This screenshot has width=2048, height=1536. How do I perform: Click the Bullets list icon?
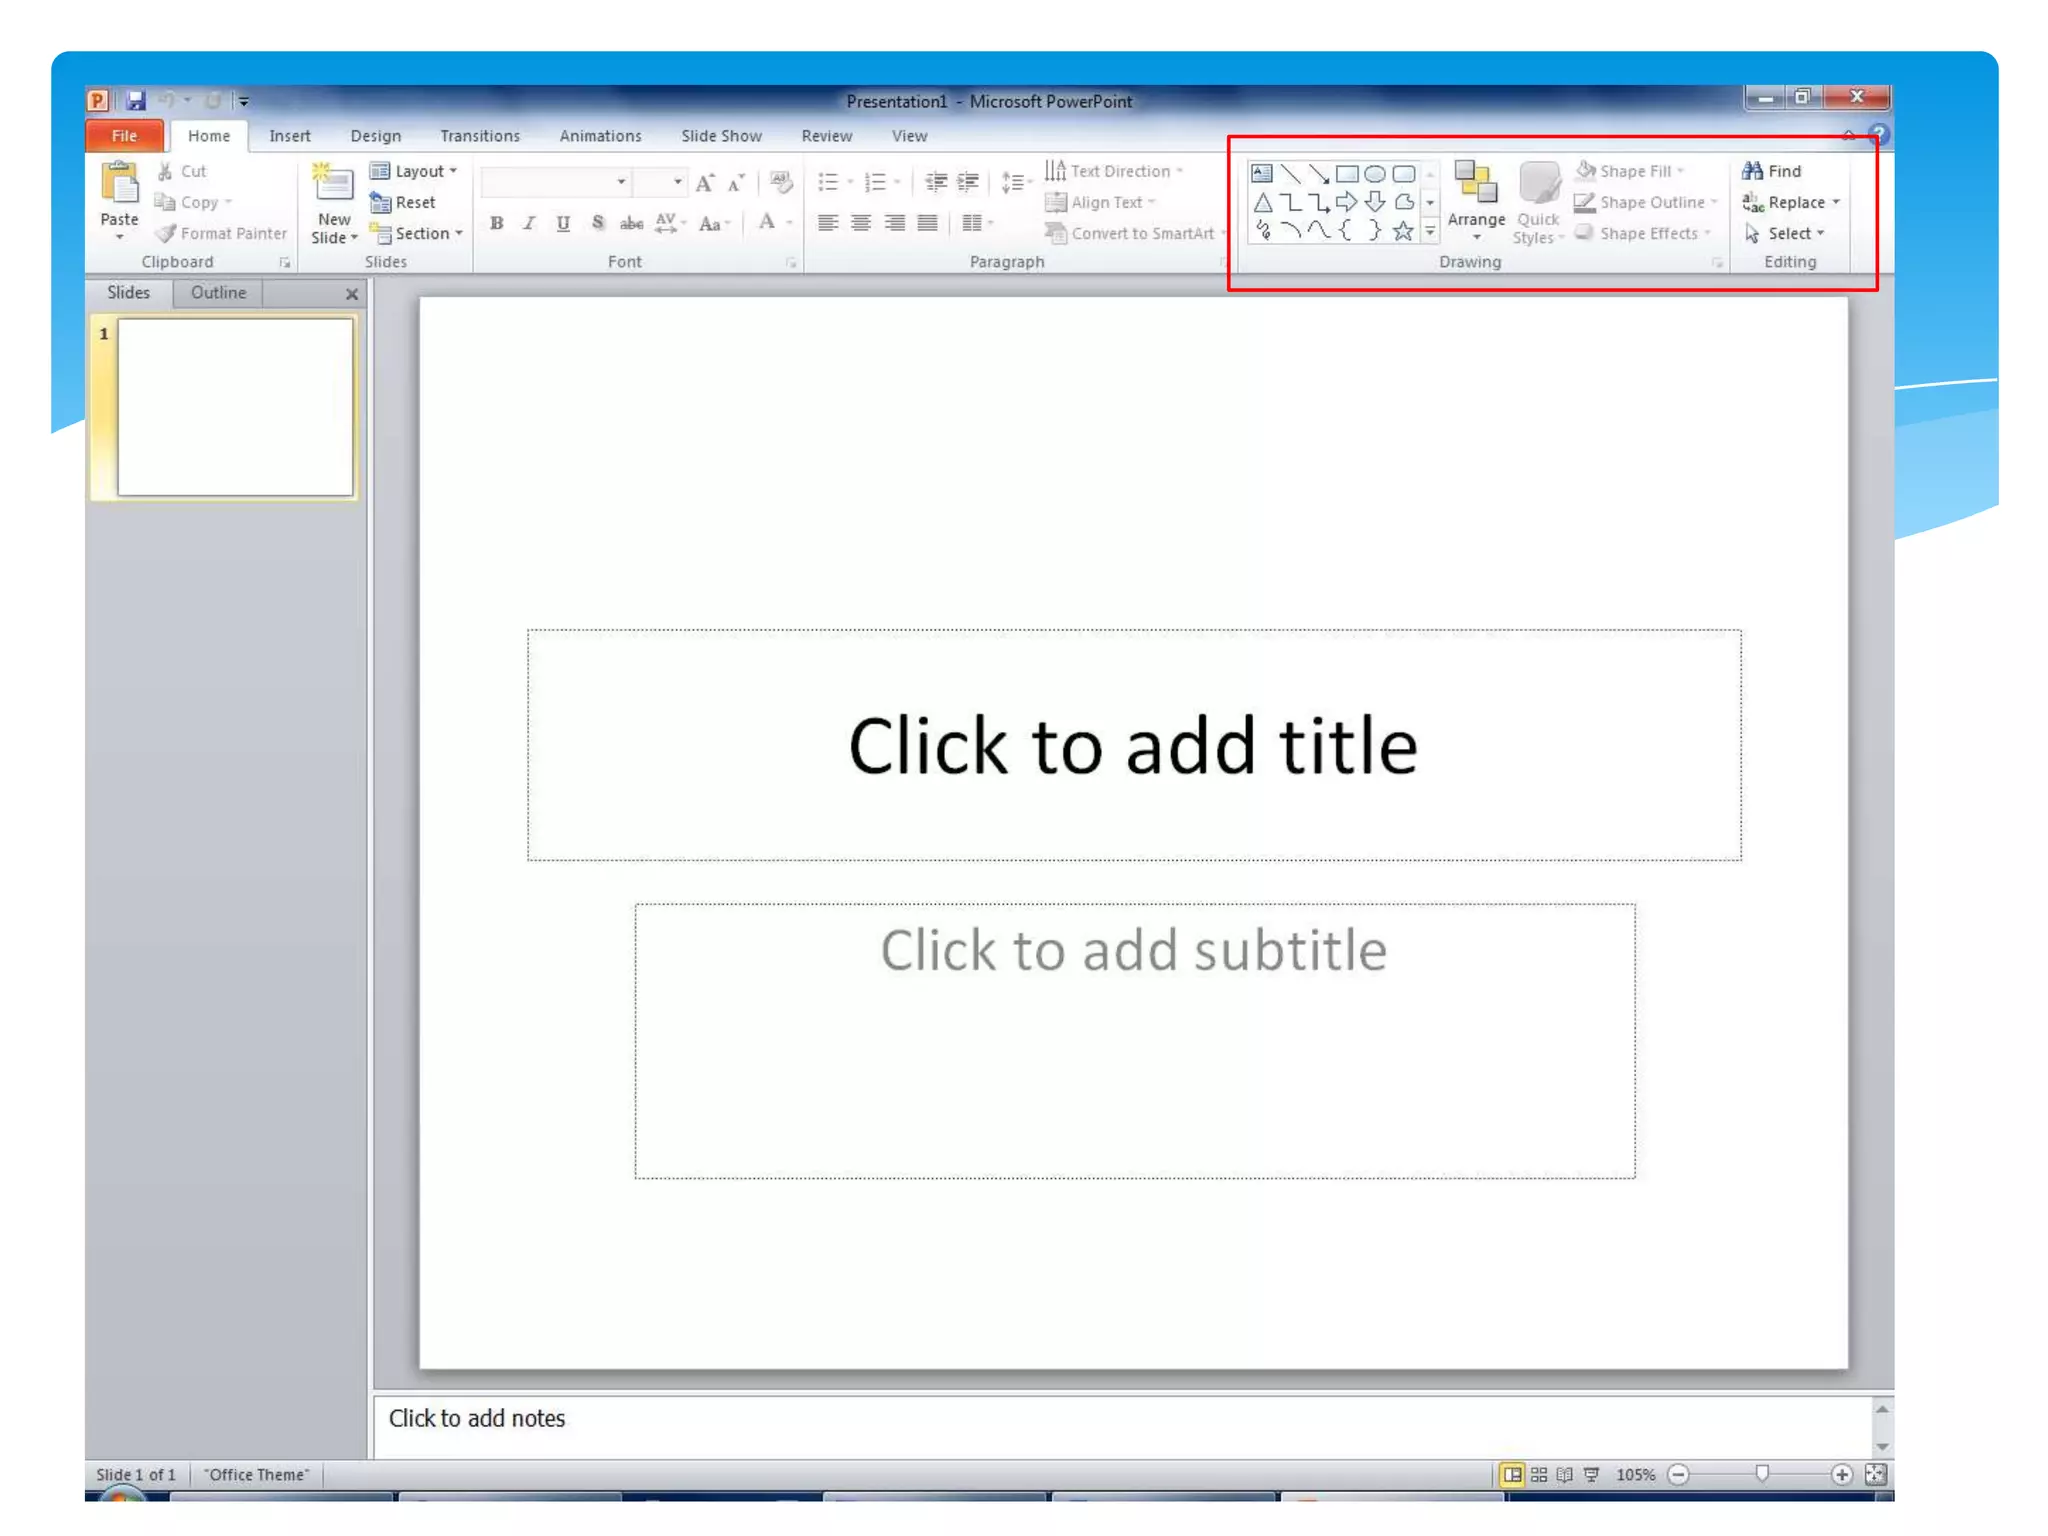click(x=827, y=182)
